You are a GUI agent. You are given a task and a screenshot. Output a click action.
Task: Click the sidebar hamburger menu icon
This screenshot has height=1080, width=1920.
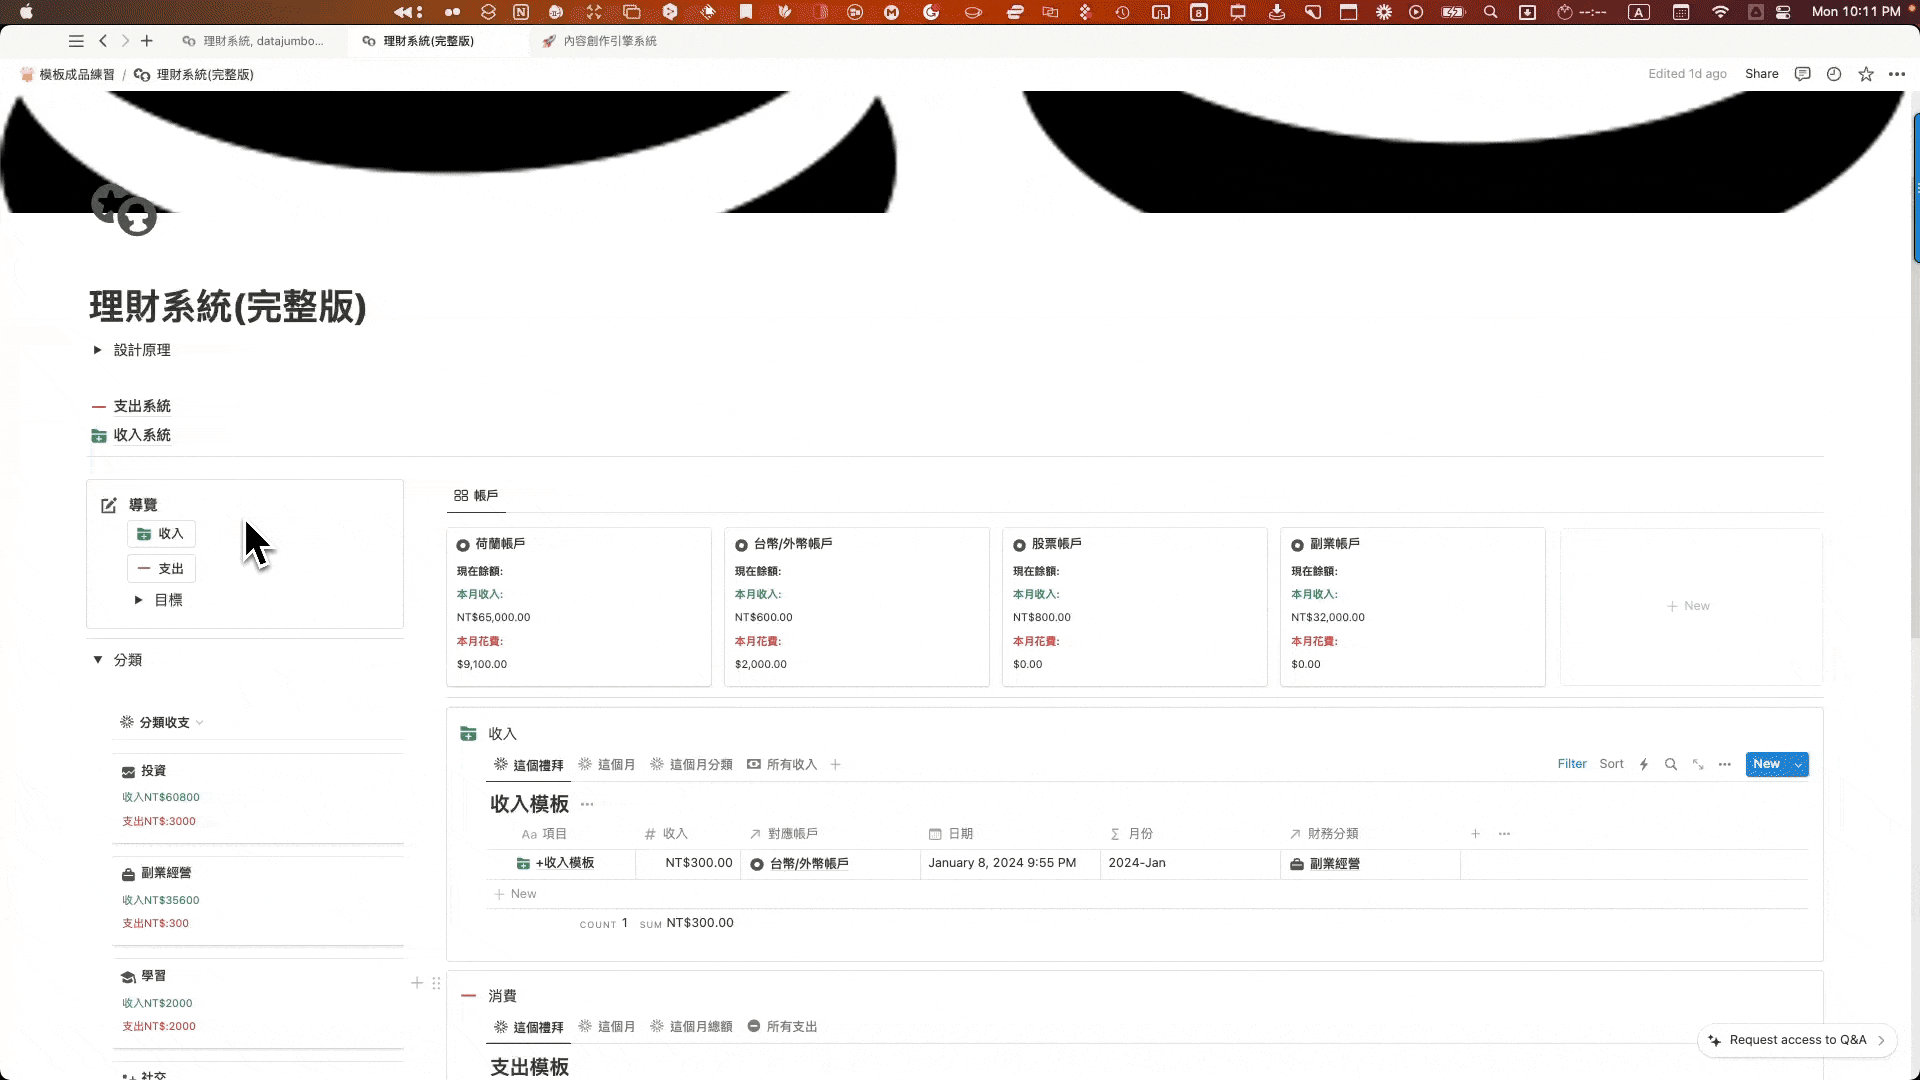pyautogui.click(x=76, y=41)
